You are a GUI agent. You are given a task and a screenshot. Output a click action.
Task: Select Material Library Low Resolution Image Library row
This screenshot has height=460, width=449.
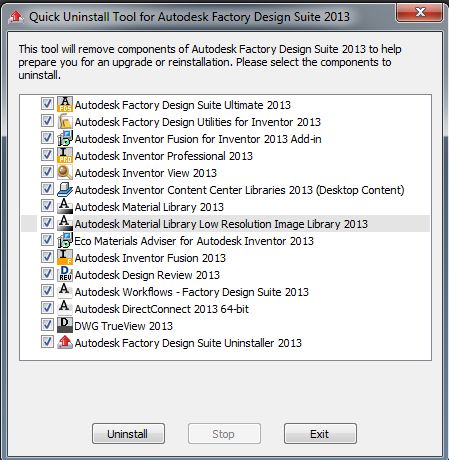[x=225, y=223]
